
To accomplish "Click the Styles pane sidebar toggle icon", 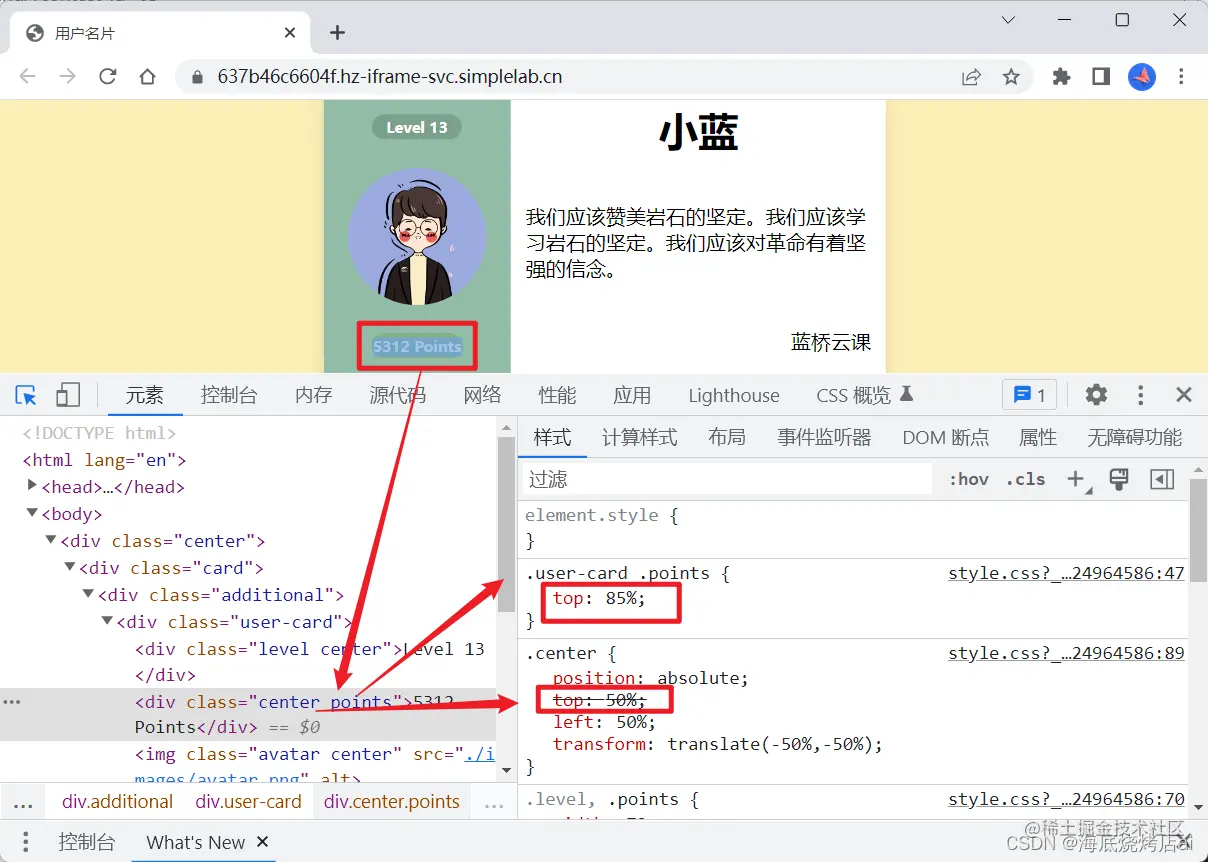I will pyautogui.click(x=1161, y=479).
